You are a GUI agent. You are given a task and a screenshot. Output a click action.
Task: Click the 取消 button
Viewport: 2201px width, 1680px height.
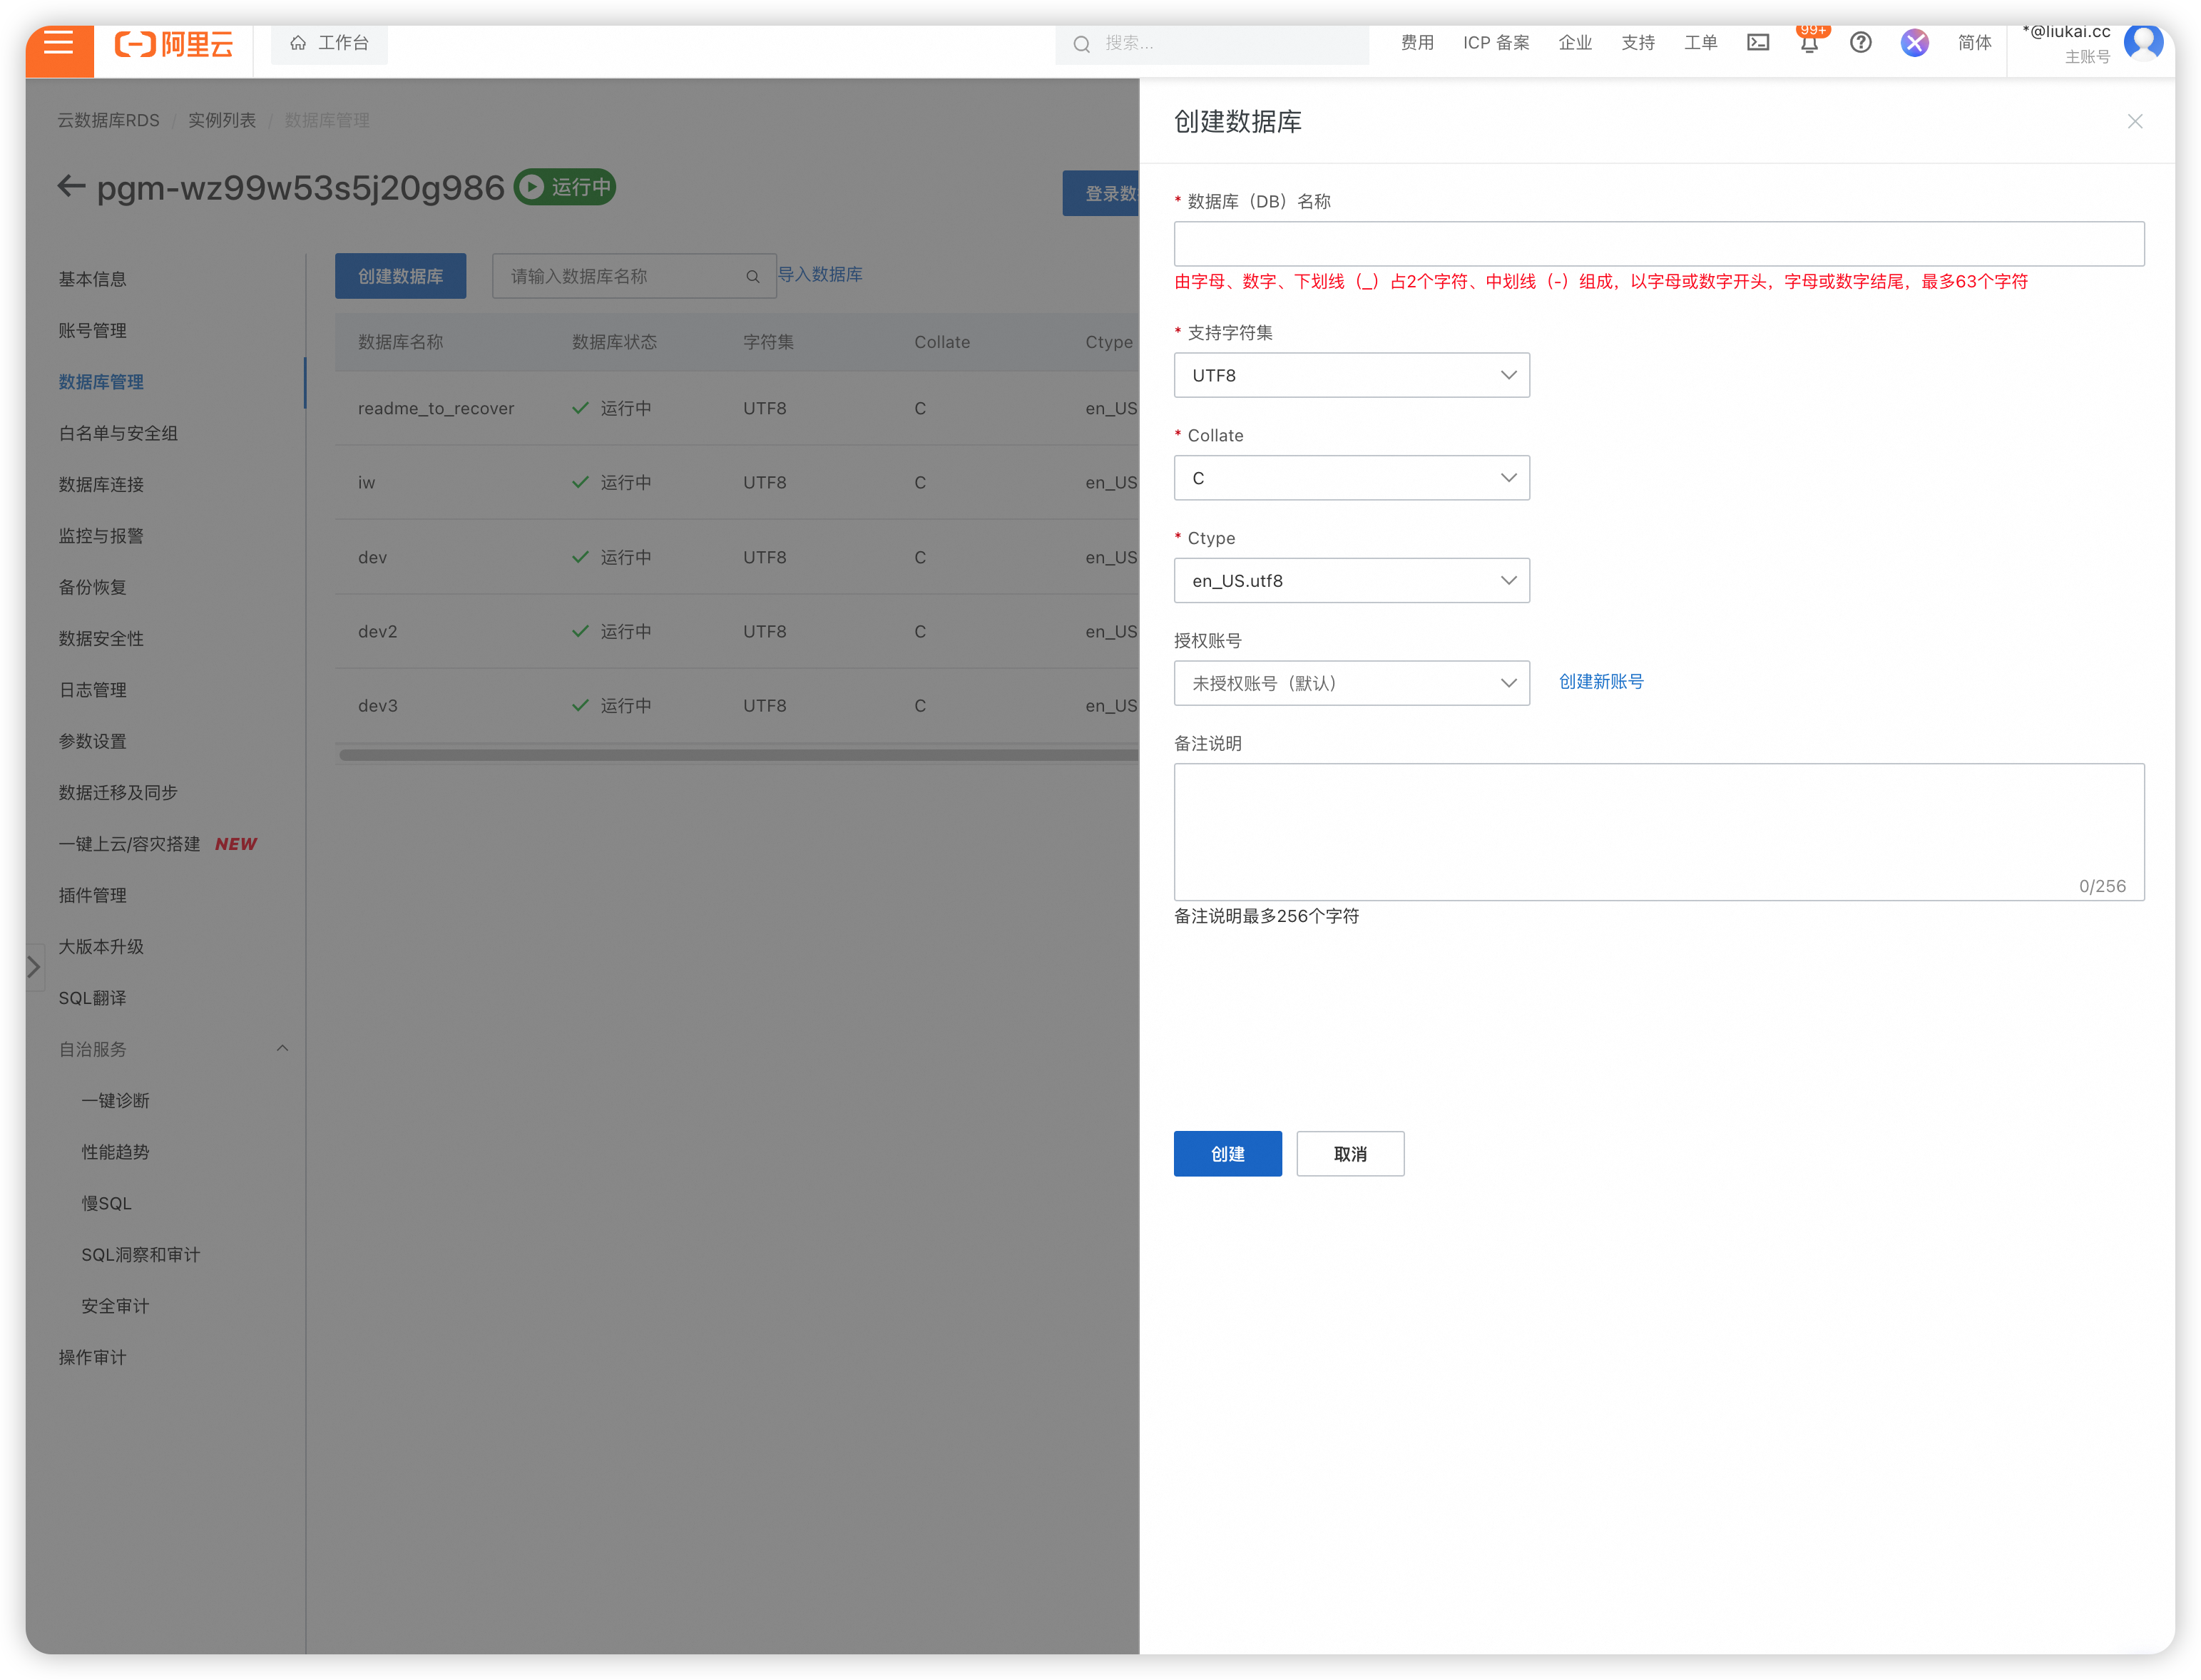(x=1350, y=1154)
